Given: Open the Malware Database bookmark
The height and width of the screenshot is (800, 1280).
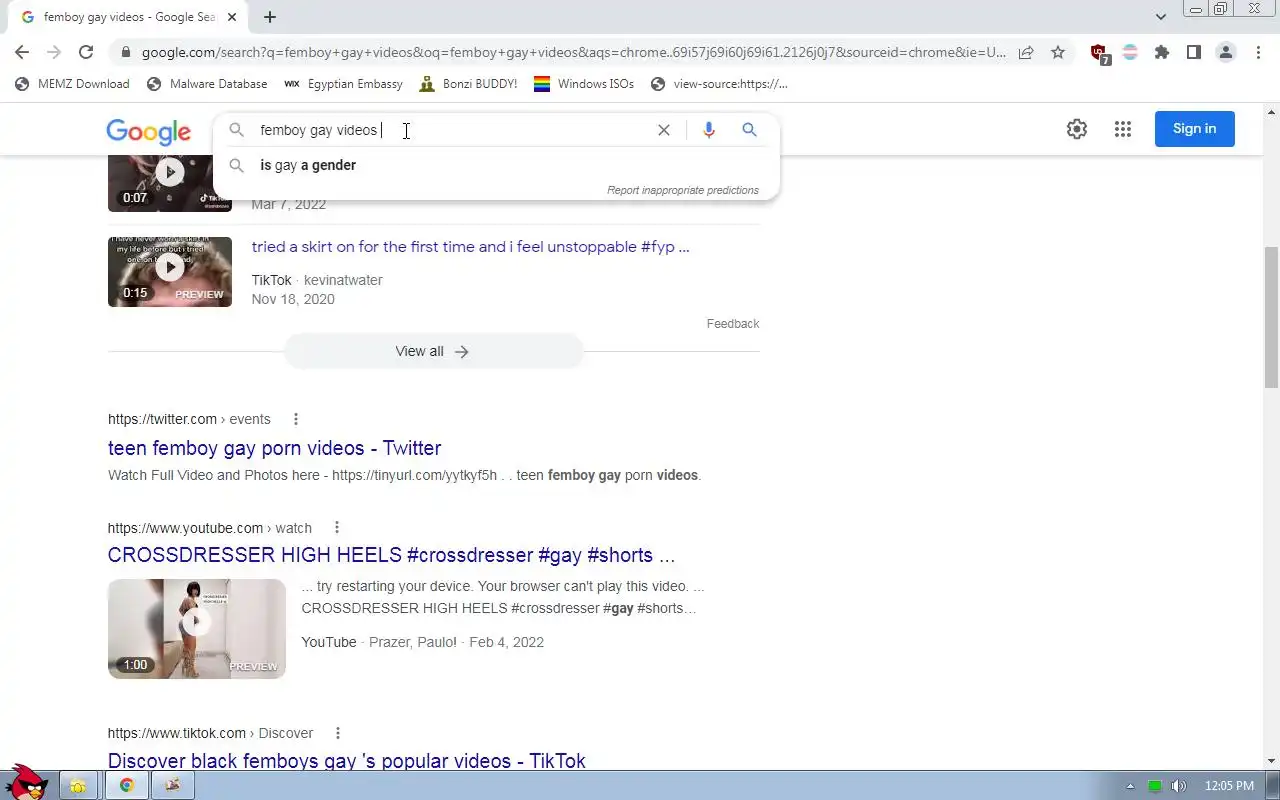Looking at the screenshot, I should 207,84.
